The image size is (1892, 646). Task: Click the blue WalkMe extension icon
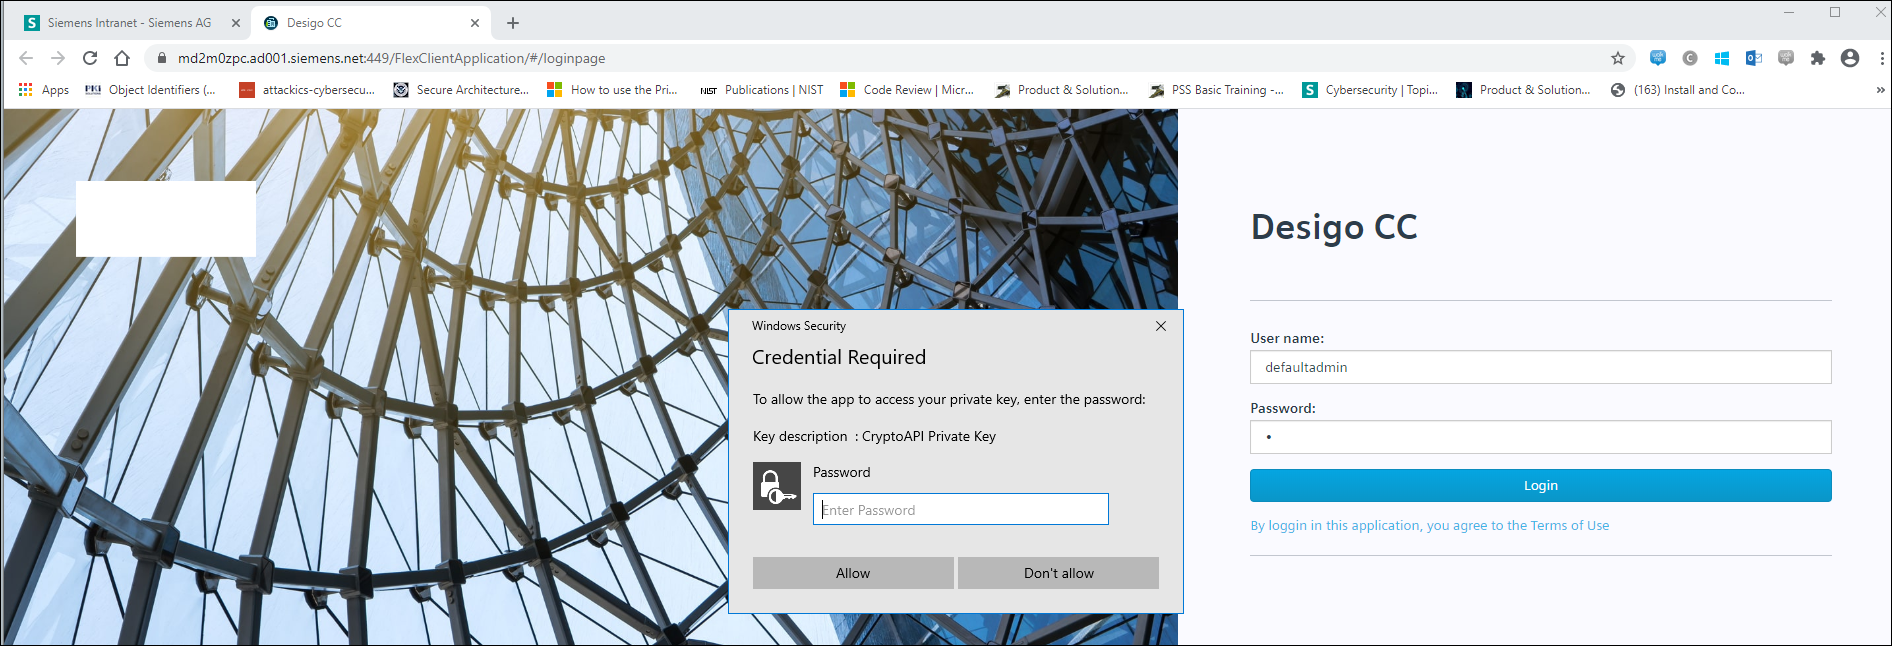coord(1657,58)
